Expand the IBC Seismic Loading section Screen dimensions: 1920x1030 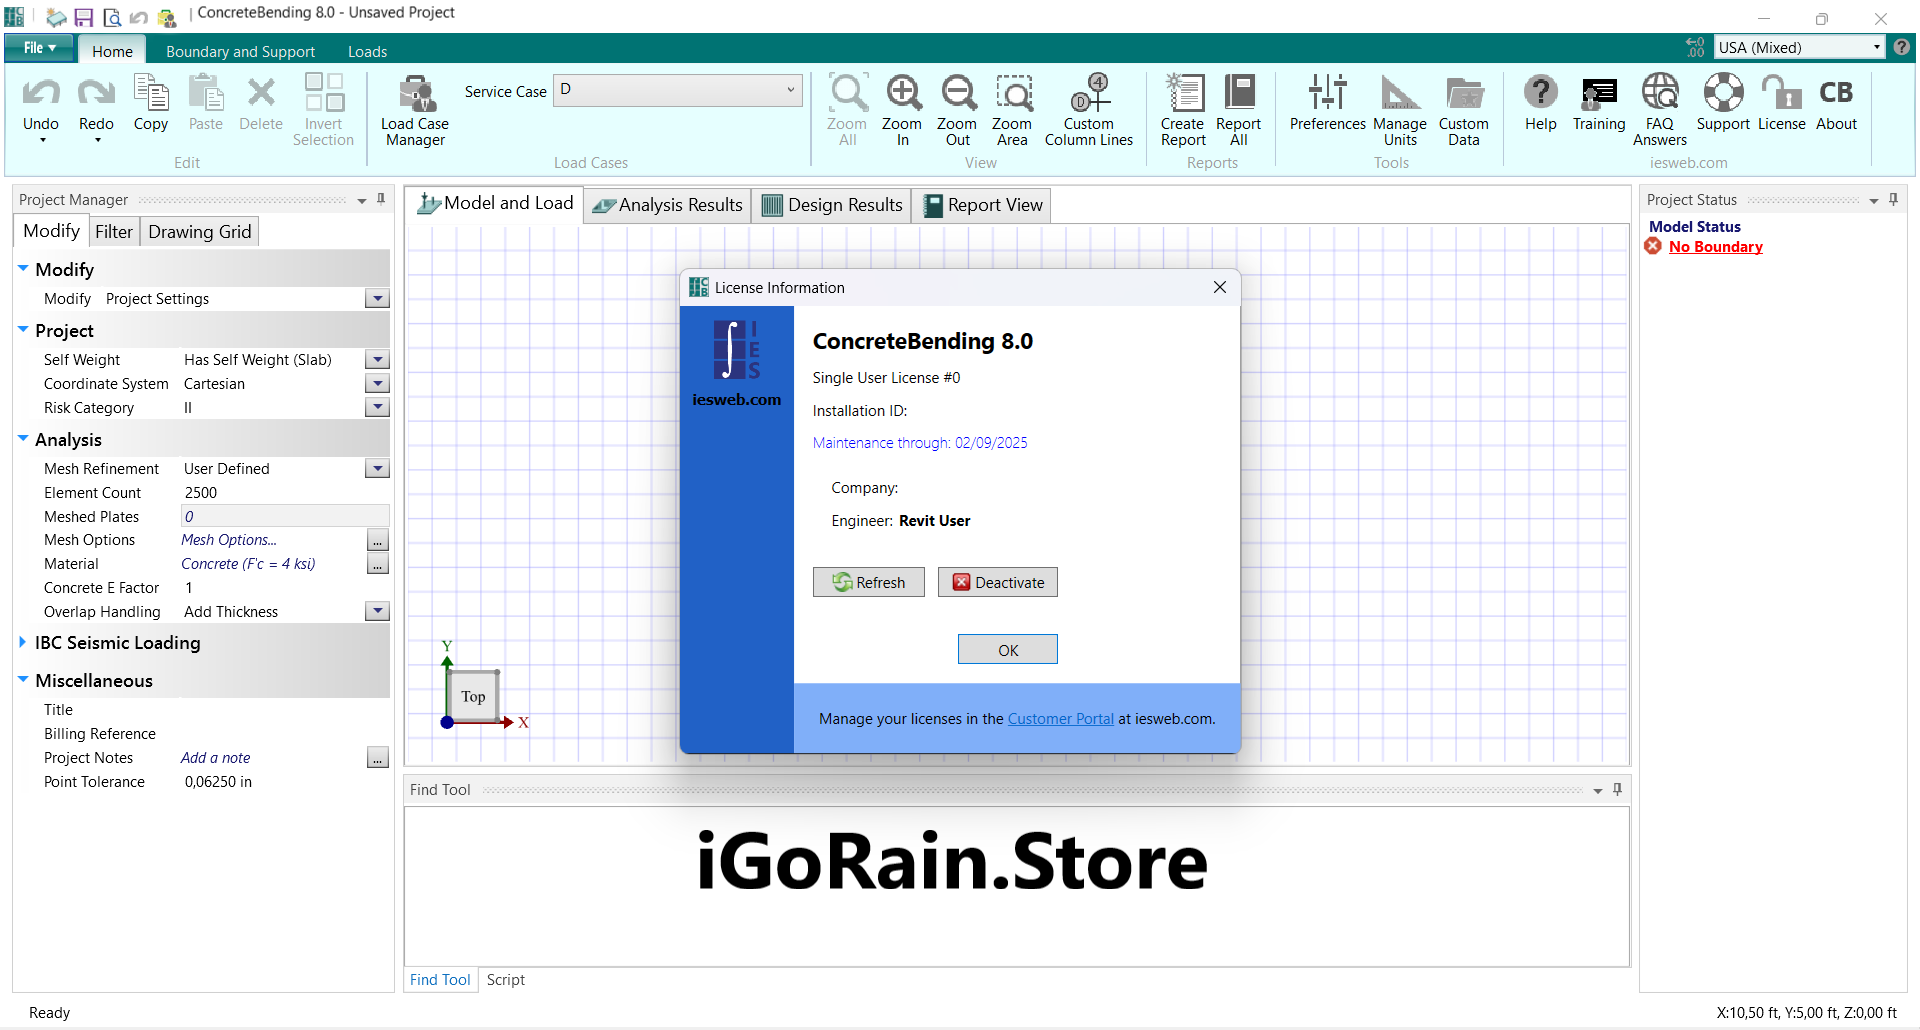(23, 643)
